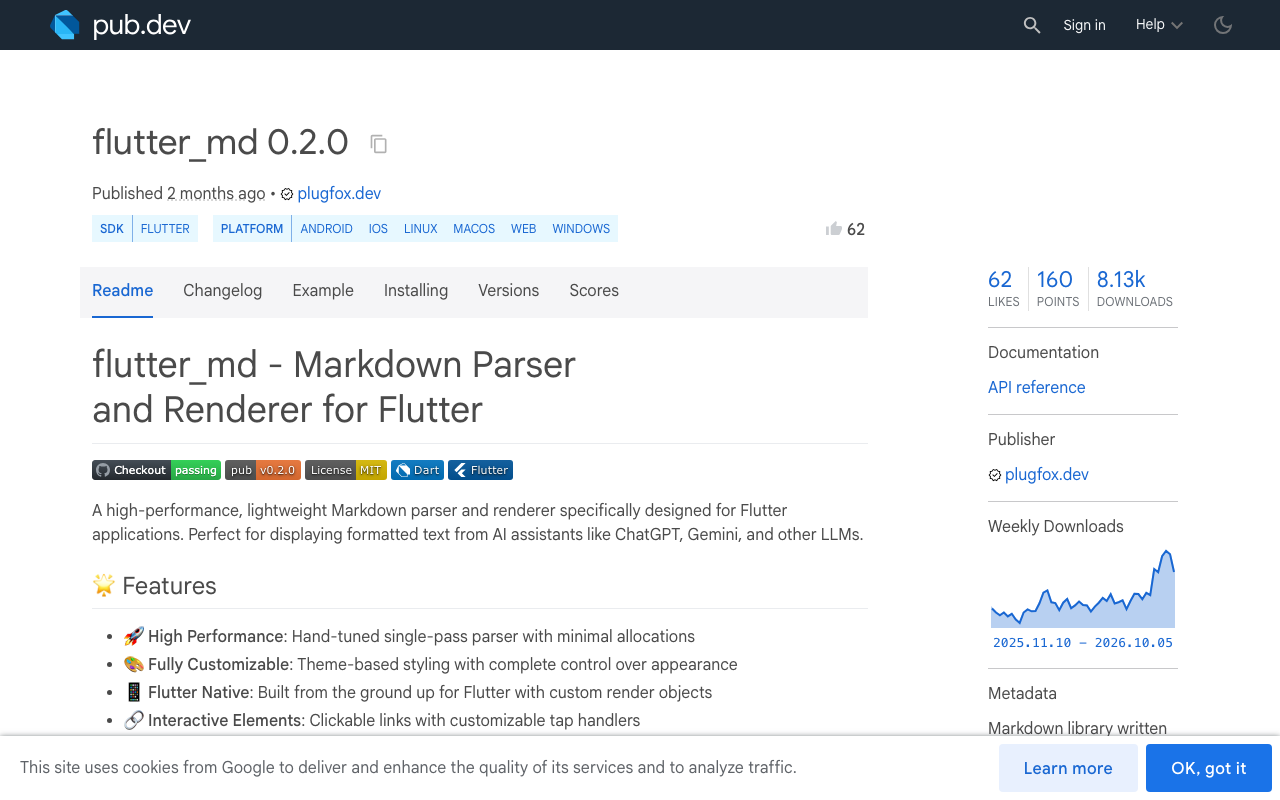
Task: Click the Features heading
Action: [x=169, y=586]
